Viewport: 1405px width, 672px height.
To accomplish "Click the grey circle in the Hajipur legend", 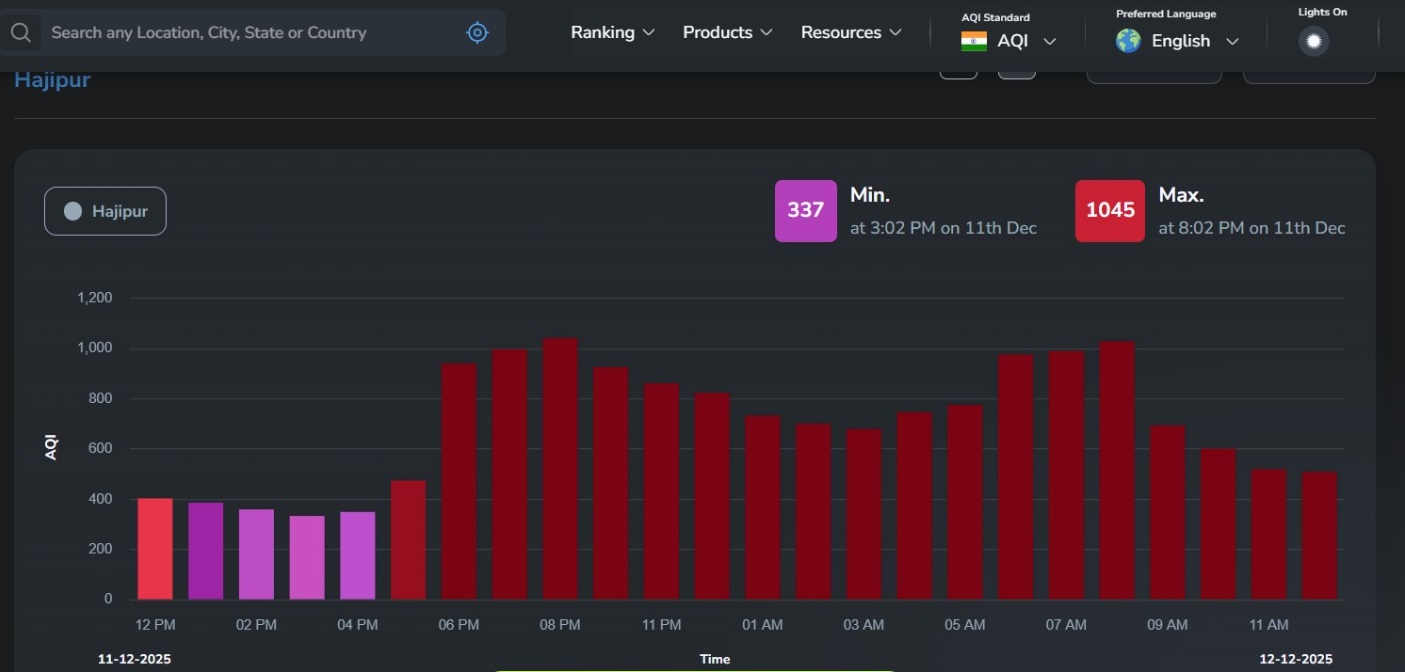I will (x=73, y=211).
